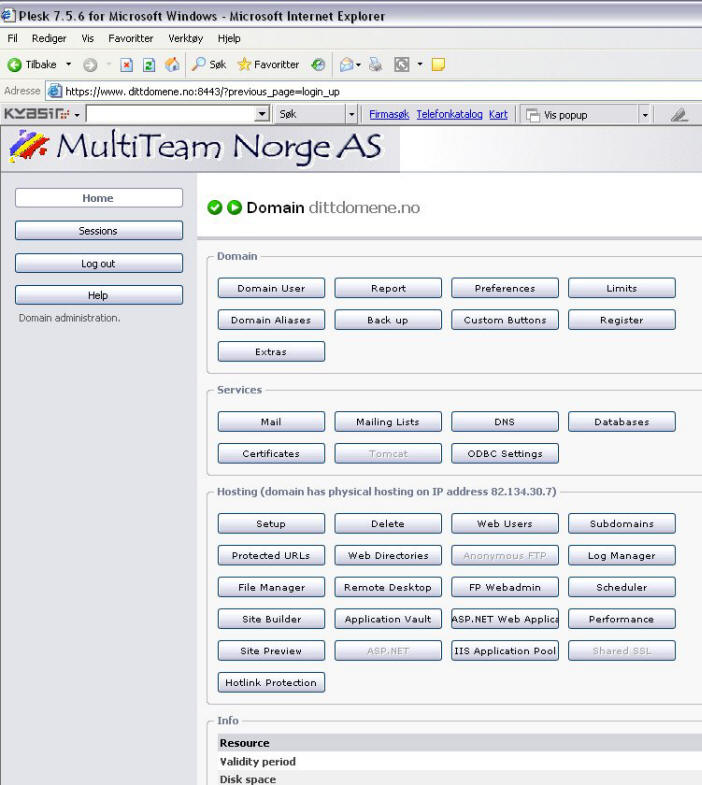Open Domain User settings
The width and height of the screenshot is (702, 785).
[271, 288]
